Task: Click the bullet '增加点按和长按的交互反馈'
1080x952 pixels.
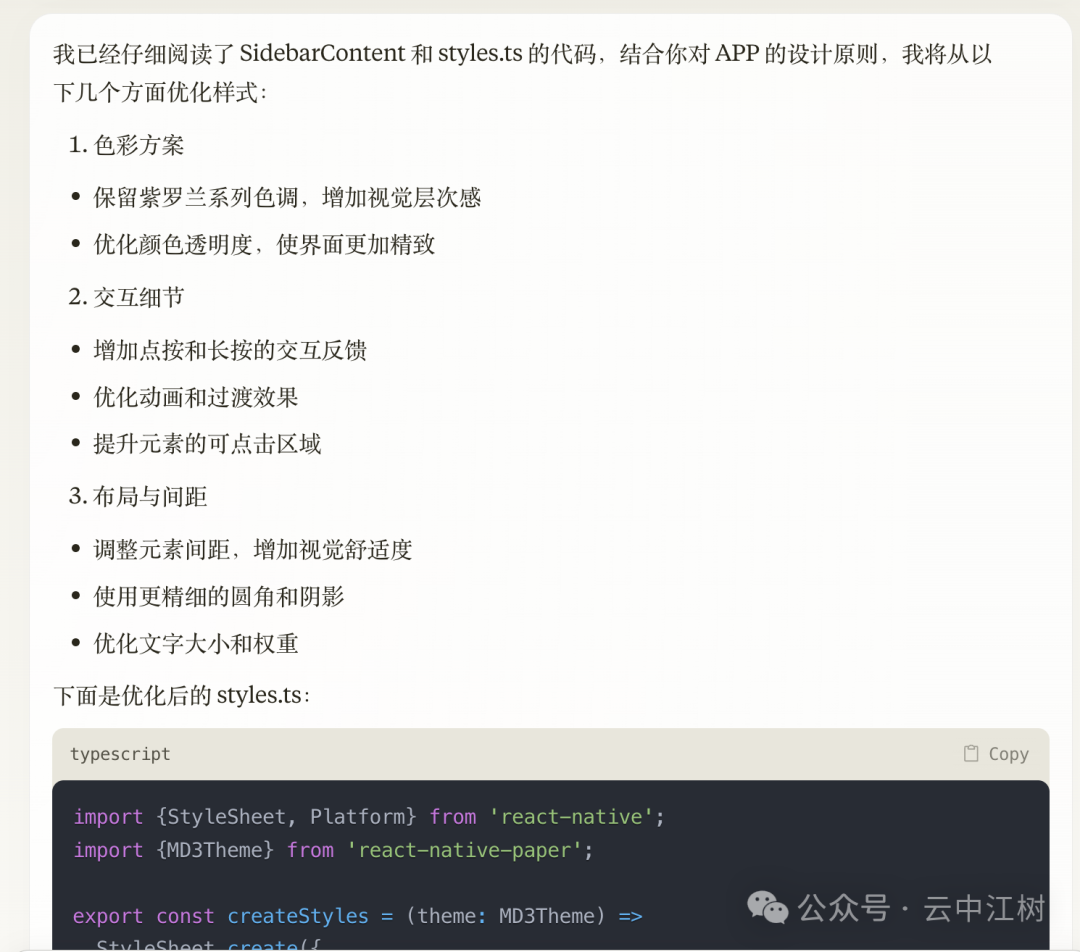Action: (230, 350)
